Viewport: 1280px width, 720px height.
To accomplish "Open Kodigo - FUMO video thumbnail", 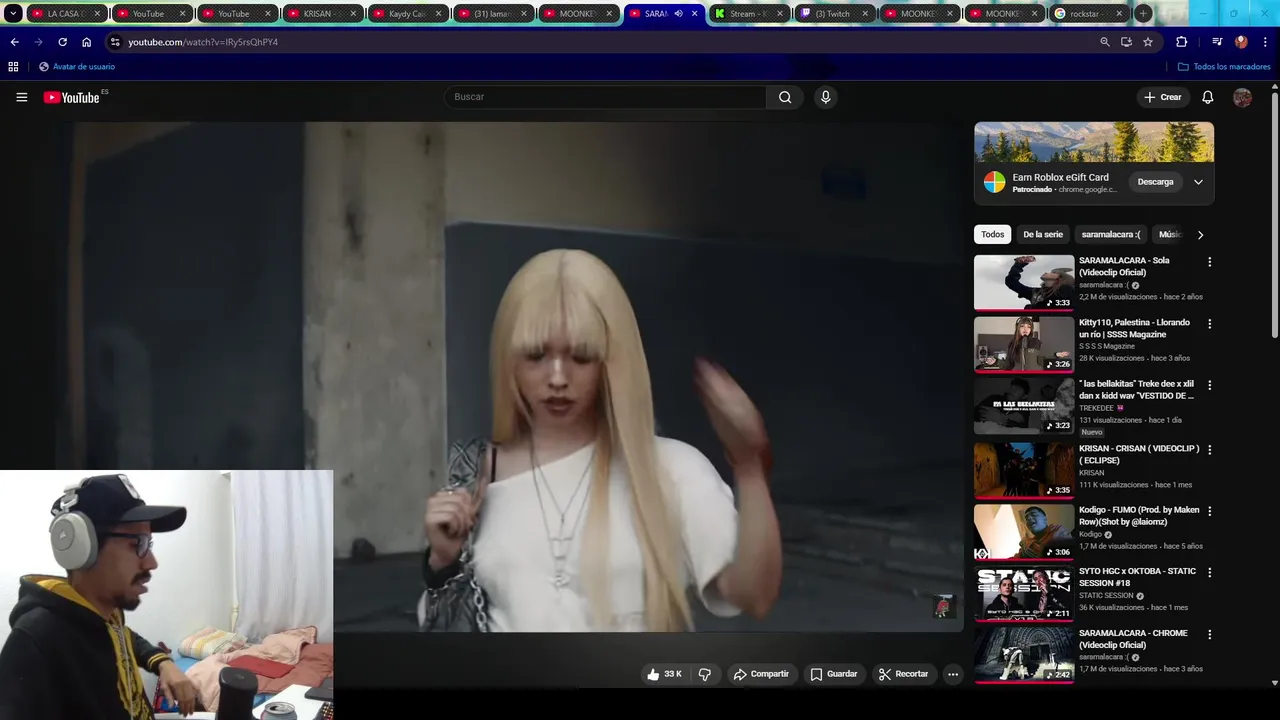I will (x=1024, y=531).
